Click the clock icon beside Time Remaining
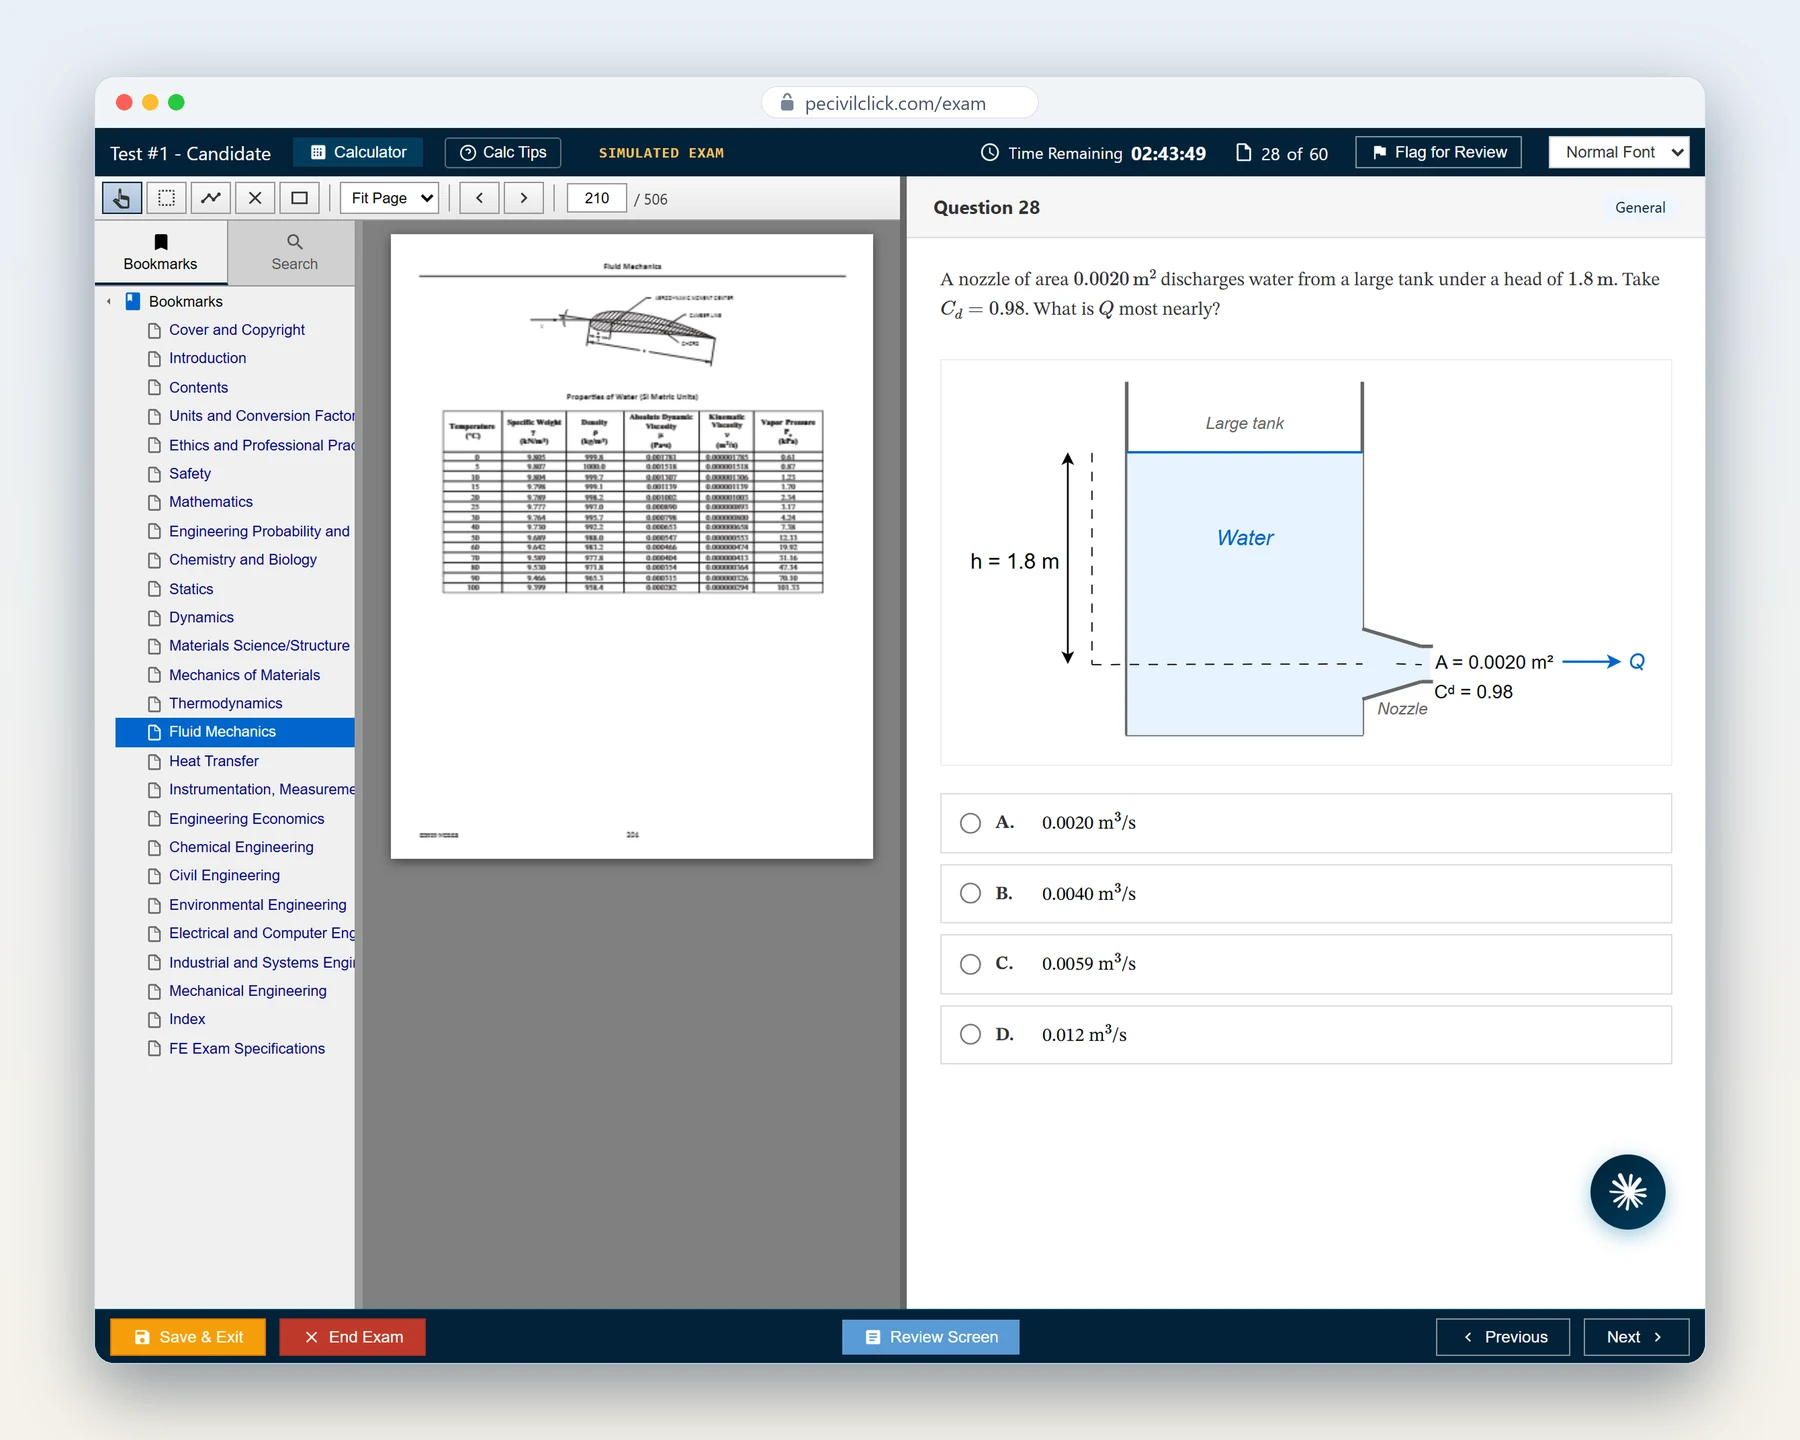The height and width of the screenshot is (1440, 1800). point(990,153)
